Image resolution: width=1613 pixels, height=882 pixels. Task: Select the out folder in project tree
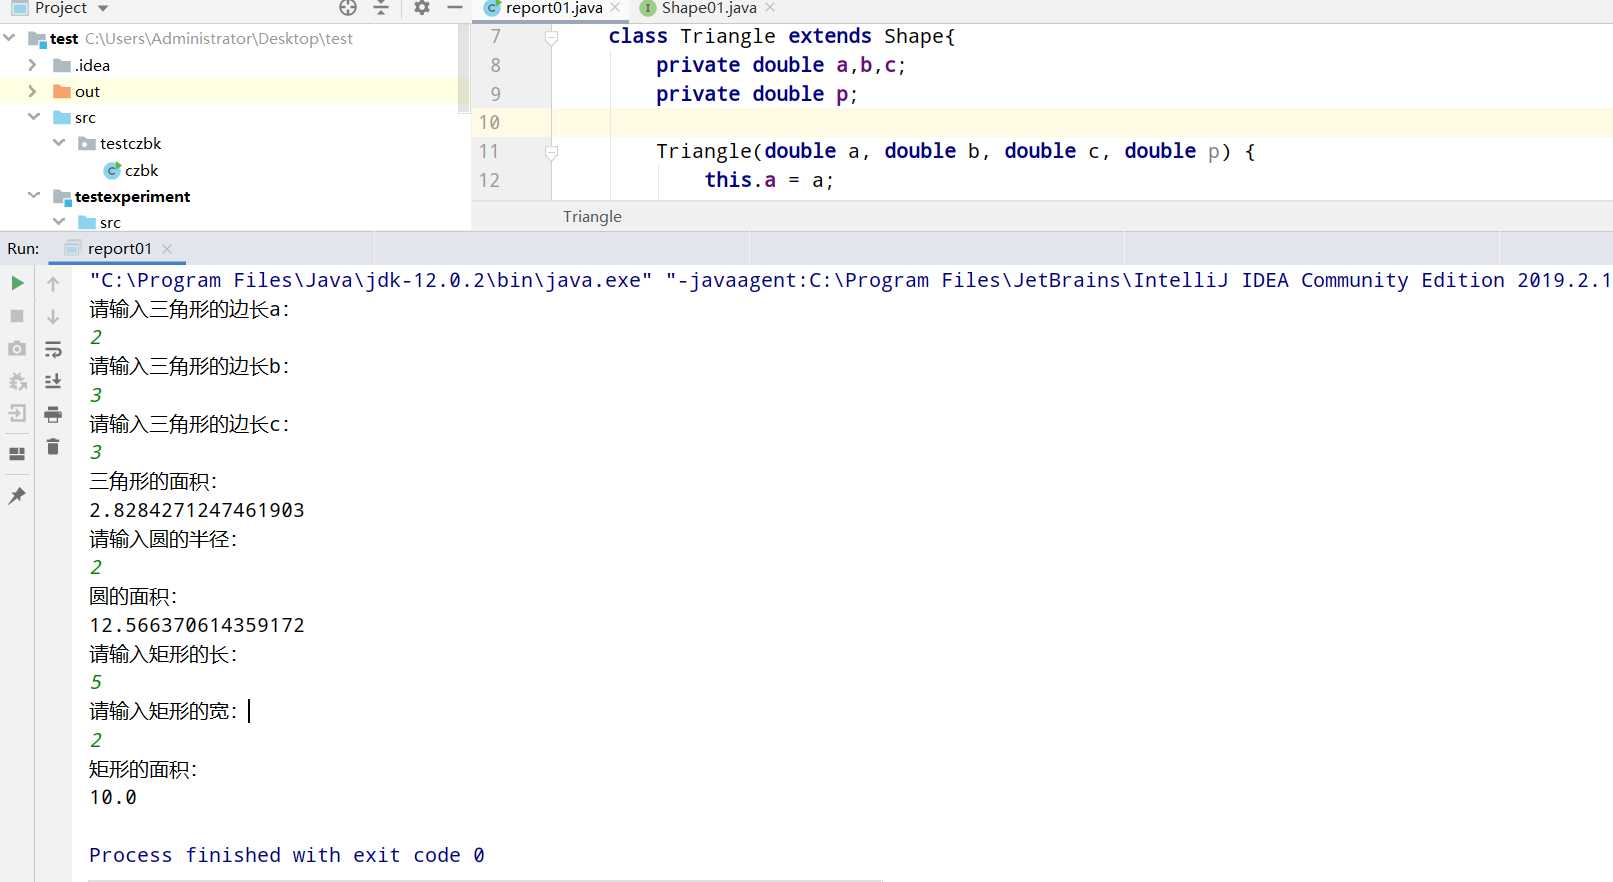pyautogui.click(x=87, y=91)
